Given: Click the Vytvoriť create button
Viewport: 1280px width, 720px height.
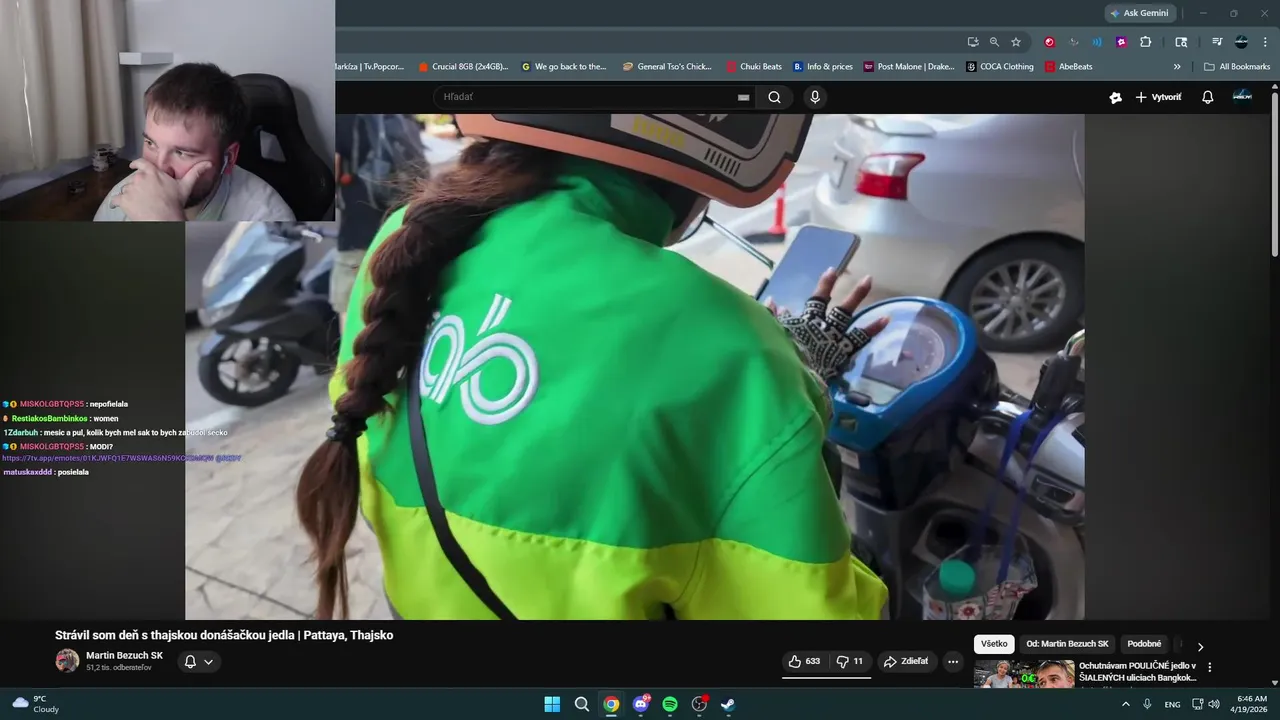Looking at the screenshot, I should (1158, 97).
